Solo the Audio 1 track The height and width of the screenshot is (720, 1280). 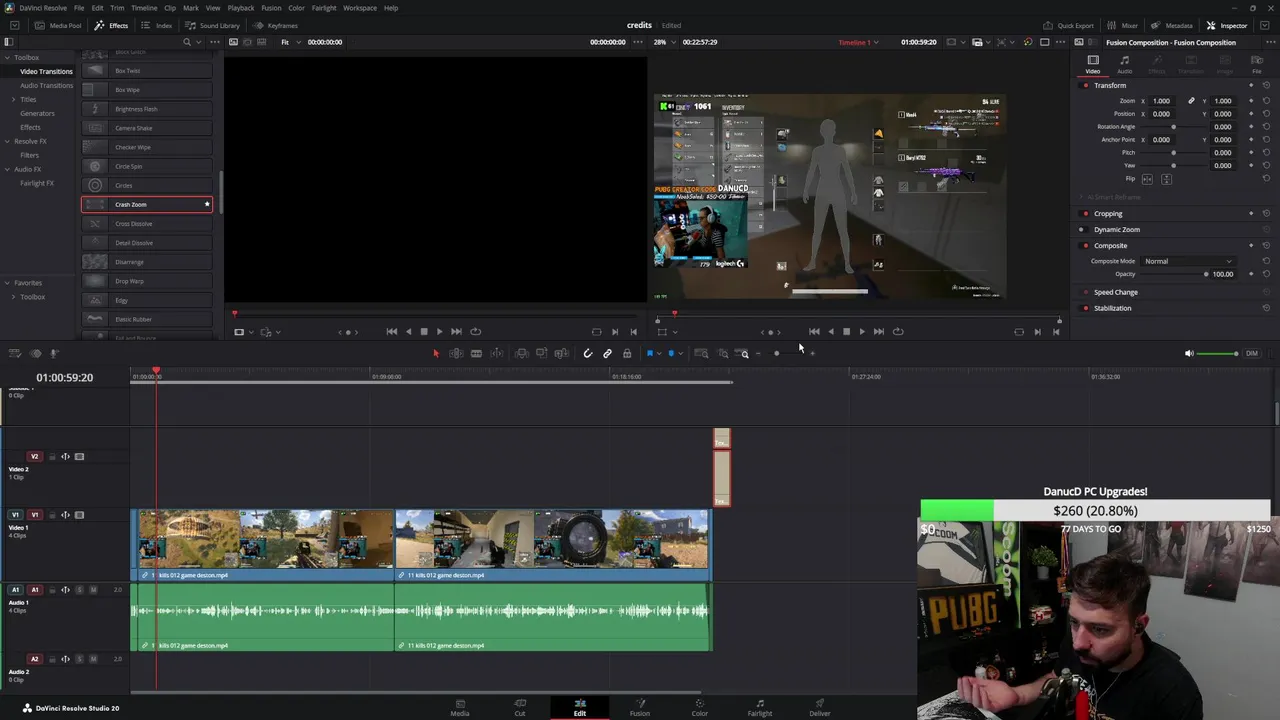(x=80, y=590)
